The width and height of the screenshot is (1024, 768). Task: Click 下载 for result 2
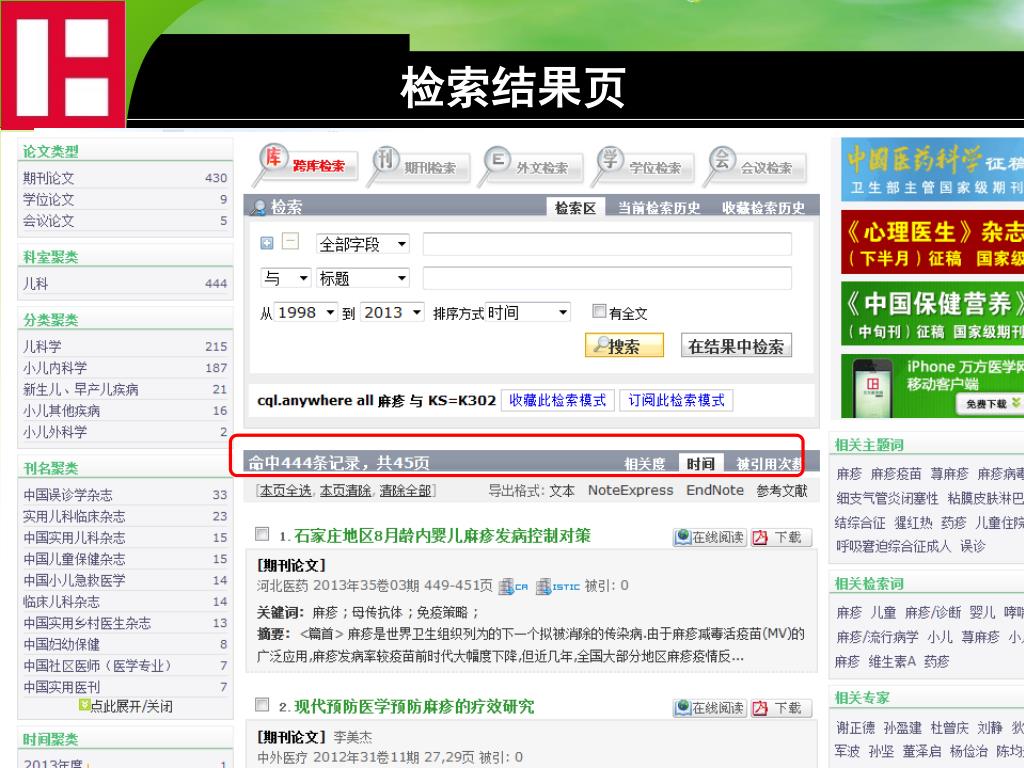click(781, 708)
